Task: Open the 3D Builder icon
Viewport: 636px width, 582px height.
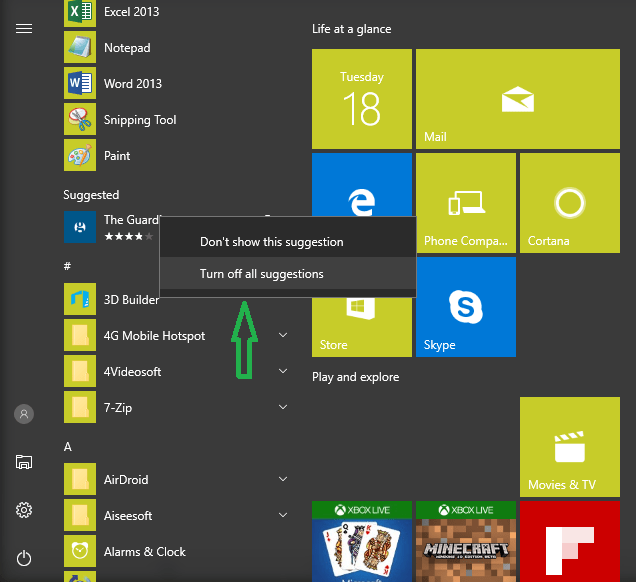Action: (x=80, y=299)
